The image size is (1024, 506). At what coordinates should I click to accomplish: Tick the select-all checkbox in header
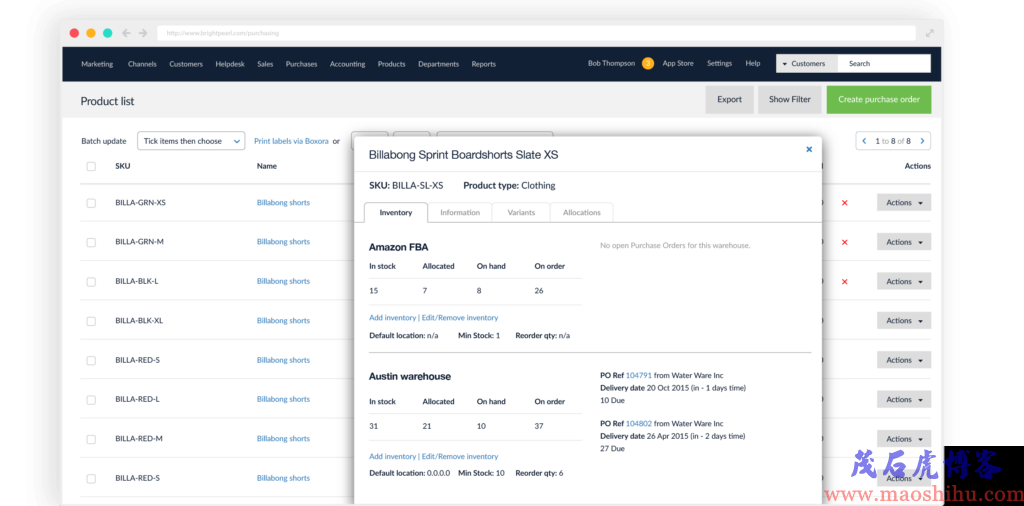91,166
